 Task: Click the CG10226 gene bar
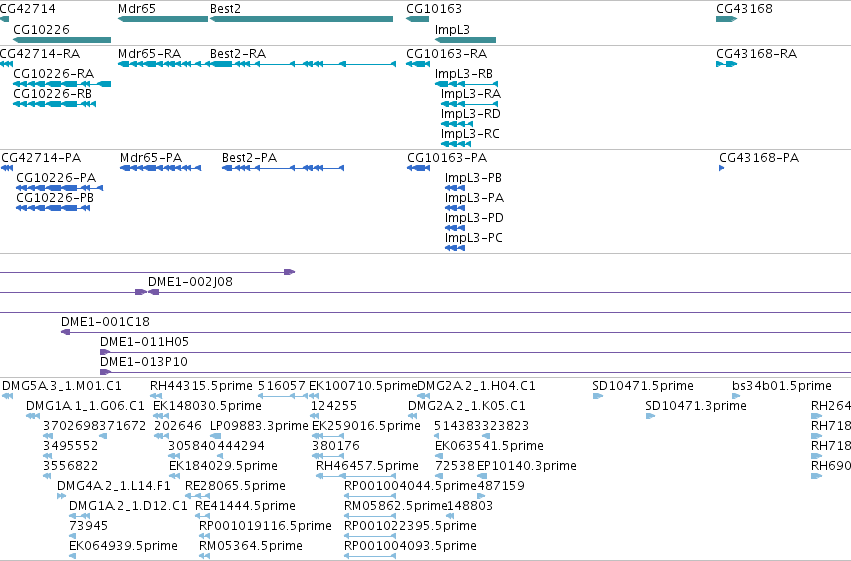coord(62,40)
